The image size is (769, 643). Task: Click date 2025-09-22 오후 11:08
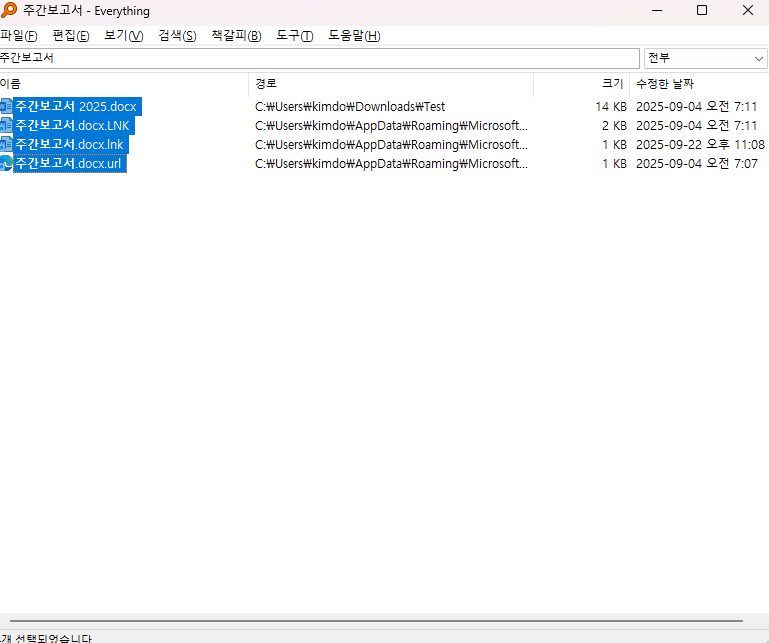click(x=700, y=145)
